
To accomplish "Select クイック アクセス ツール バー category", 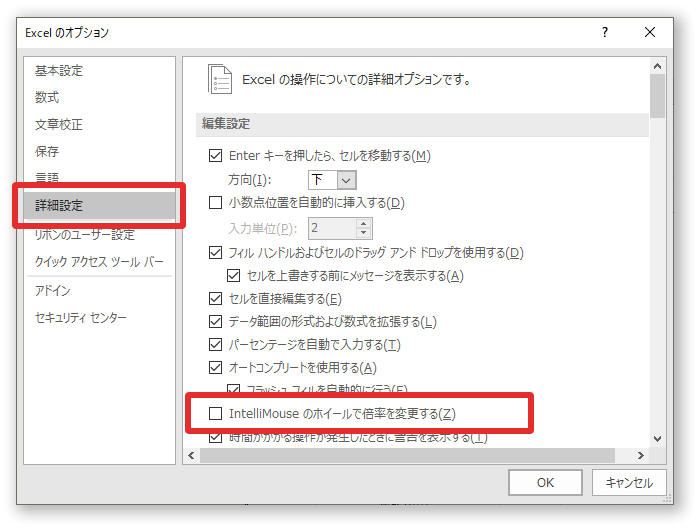I will click(x=99, y=262).
